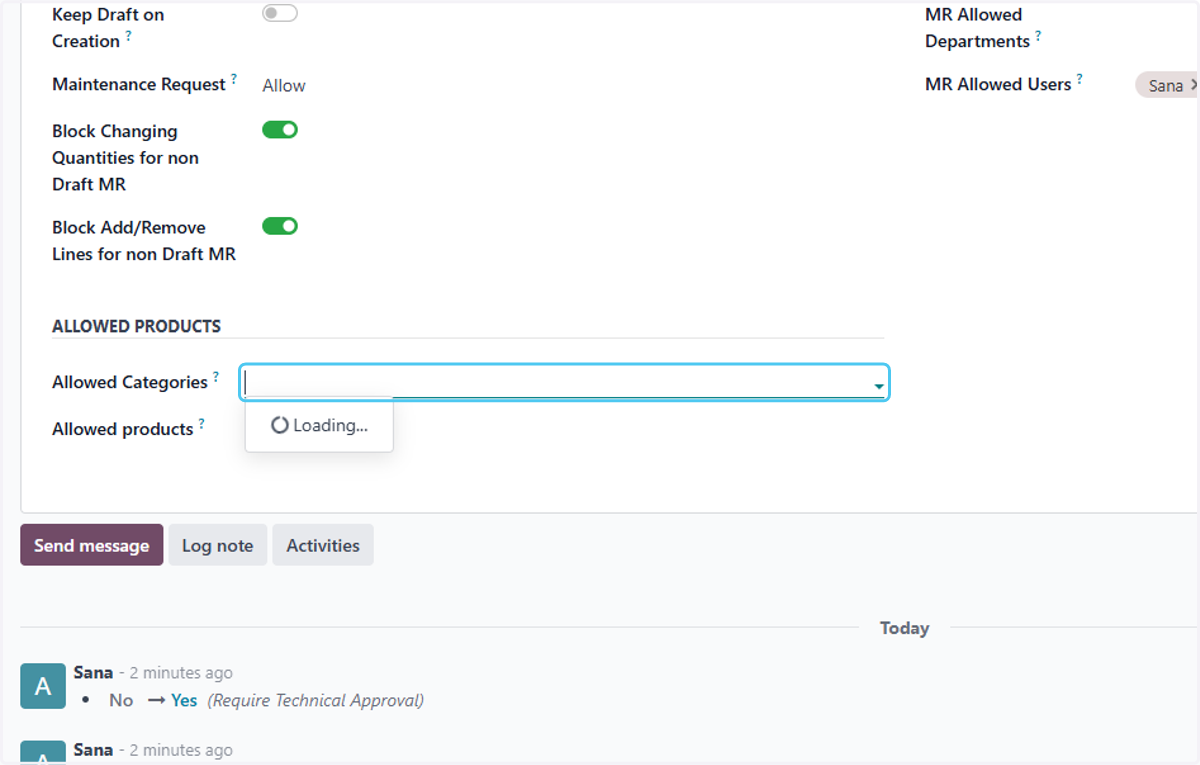Viewport: 1200px width, 765px height.
Task: Click the Log note button
Action: [217, 545]
